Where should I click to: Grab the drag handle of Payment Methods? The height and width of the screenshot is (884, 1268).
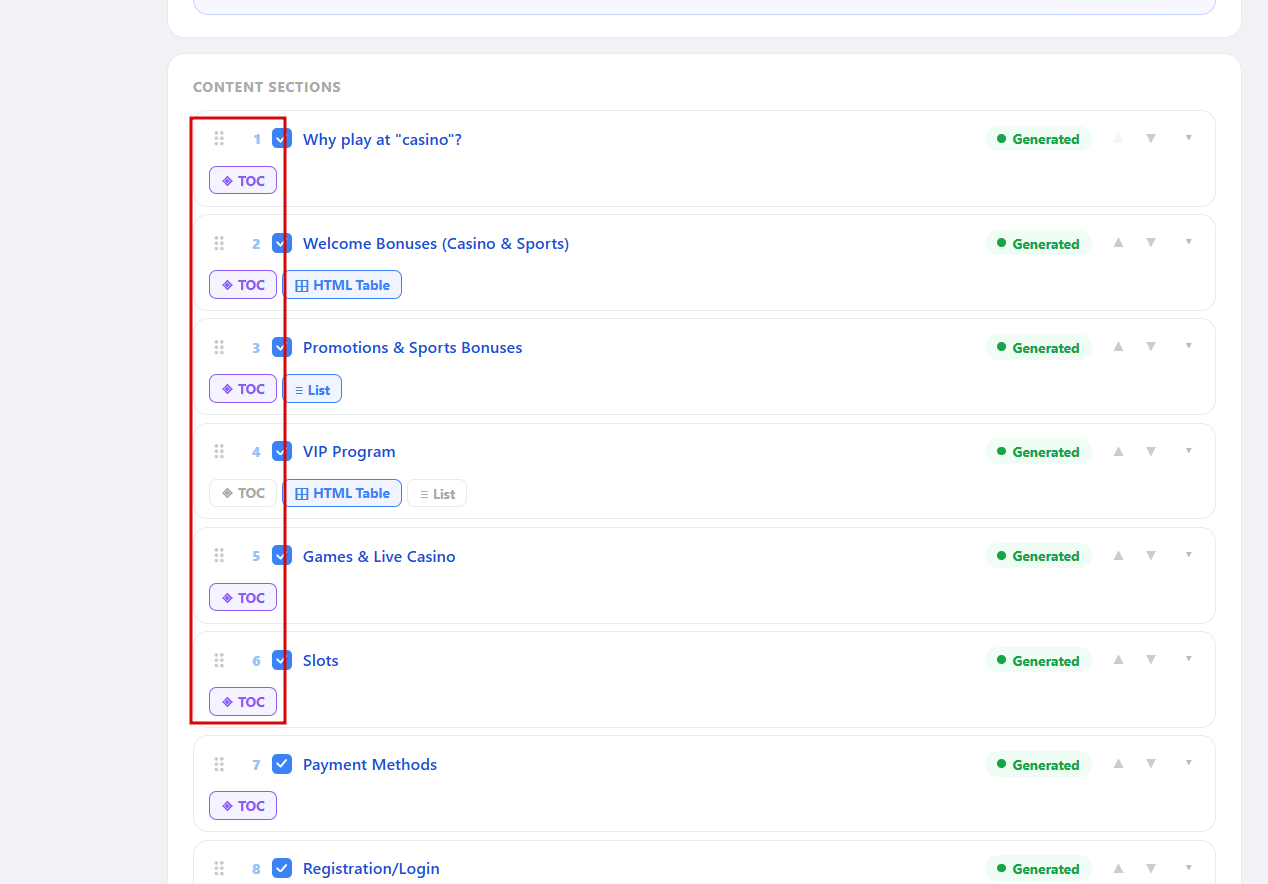click(219, 764)
